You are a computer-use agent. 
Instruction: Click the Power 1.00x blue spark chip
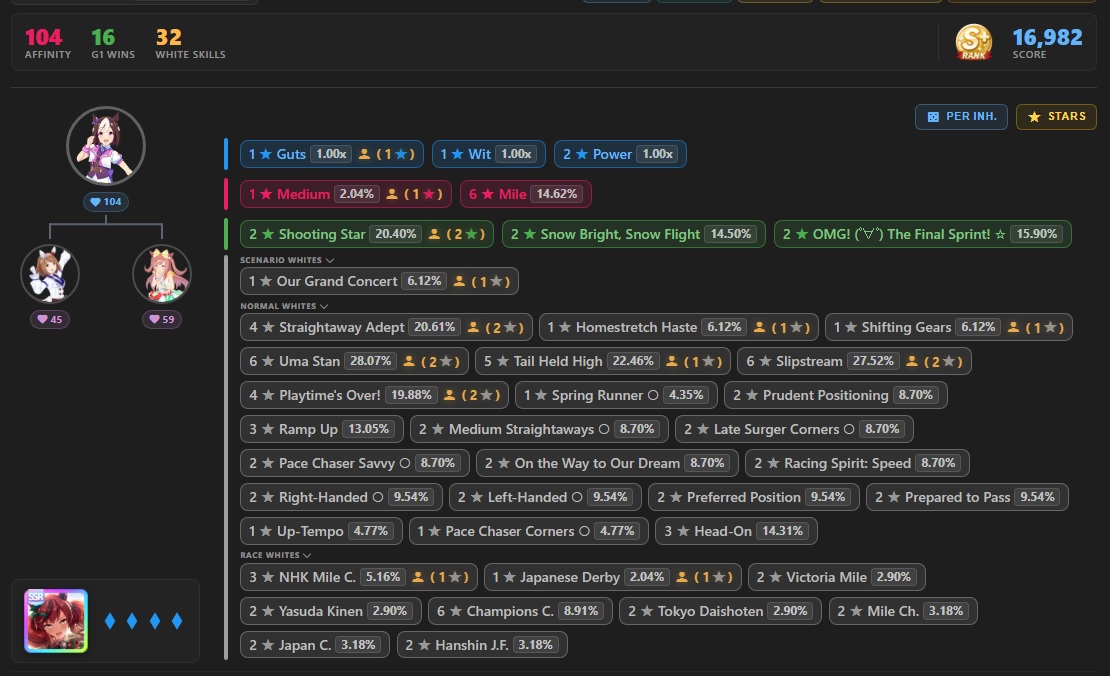point(620,154)
